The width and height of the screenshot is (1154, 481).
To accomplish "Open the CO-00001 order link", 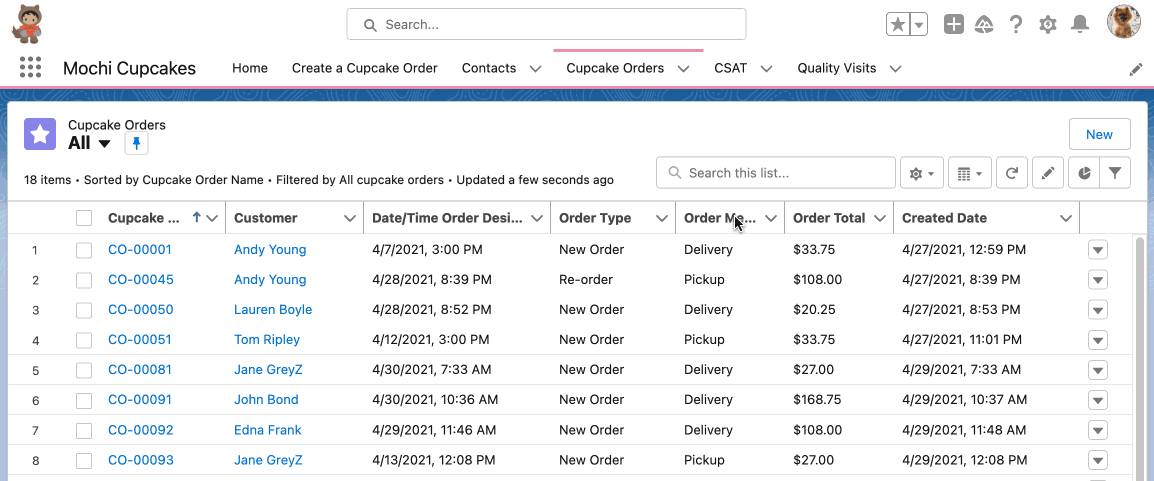I will (140, 250).
